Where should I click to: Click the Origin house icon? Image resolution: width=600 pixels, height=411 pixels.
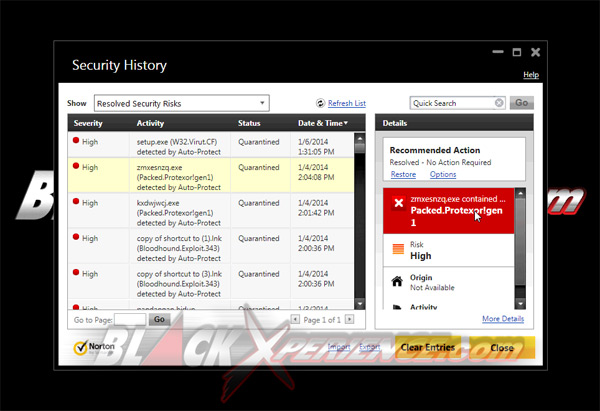[x=397, y=281]
